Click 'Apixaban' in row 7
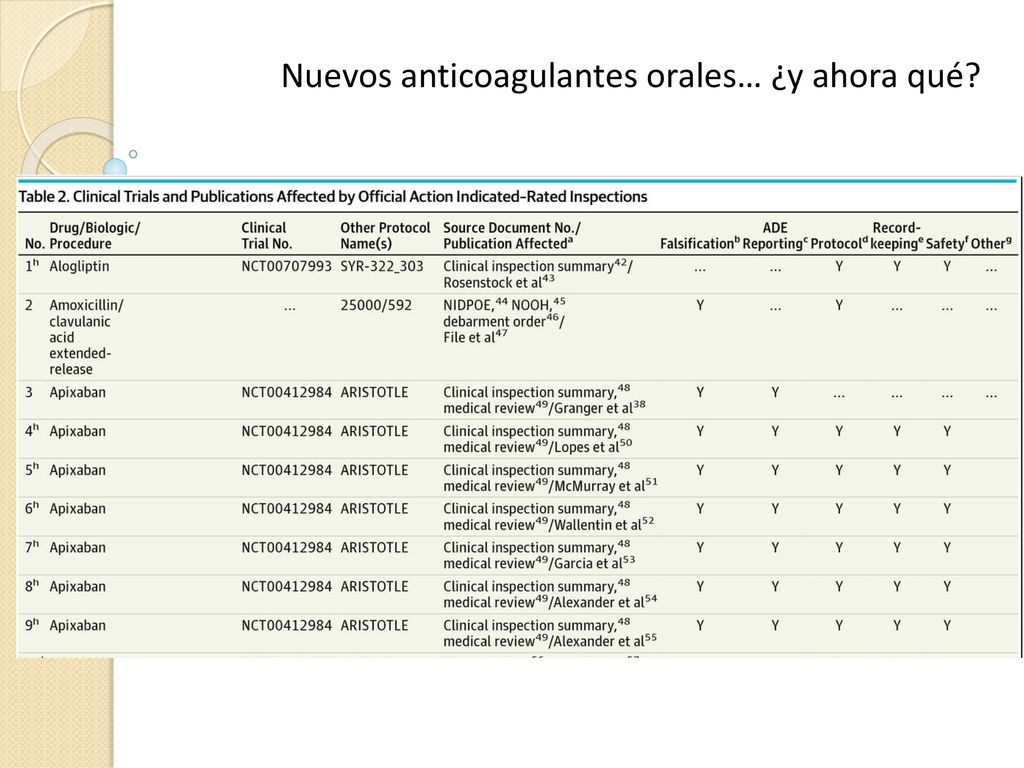This screenshot has width=1024, height=768. click(77, 548)
